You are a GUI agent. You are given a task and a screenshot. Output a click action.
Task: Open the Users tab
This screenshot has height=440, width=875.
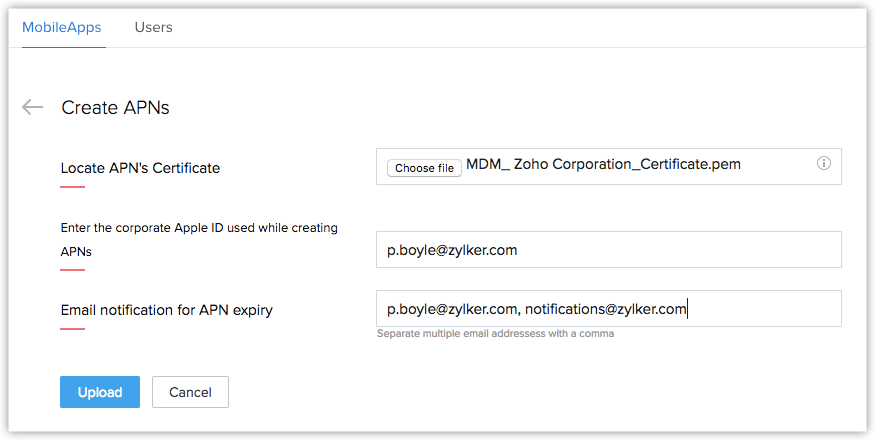coord(154,28)
